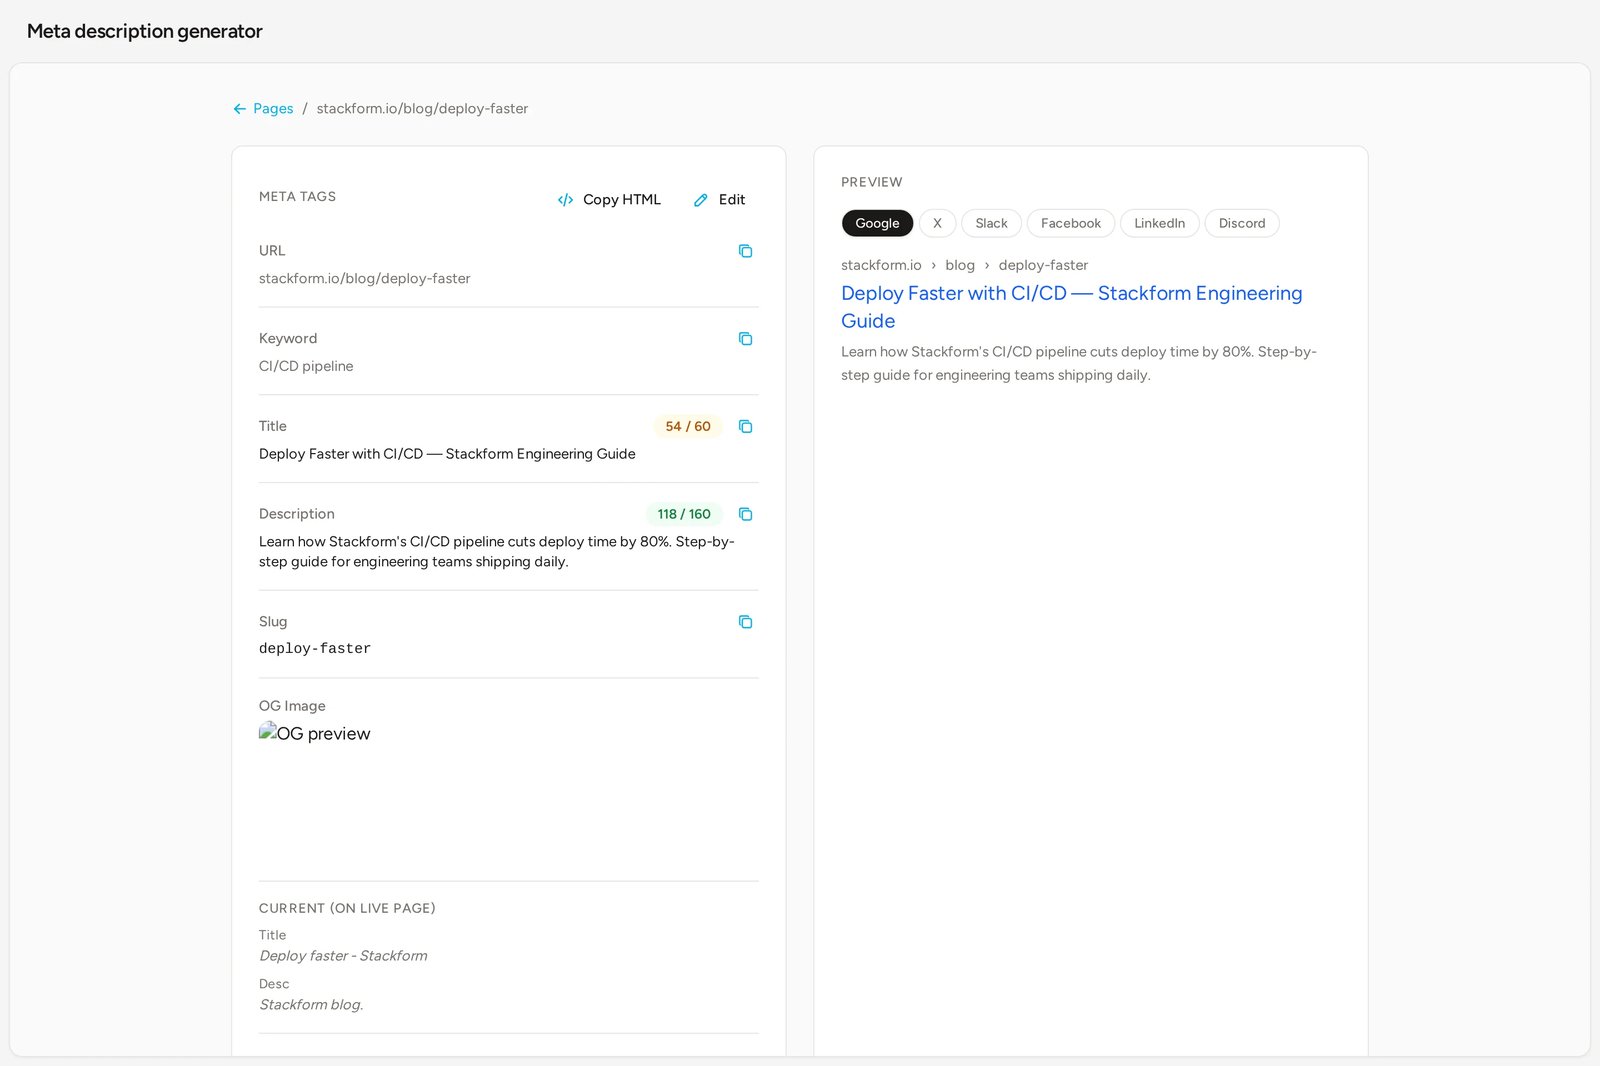Switch preview to Facebook
The width and height of the screenshot is (1600, 1066).
1070,223
